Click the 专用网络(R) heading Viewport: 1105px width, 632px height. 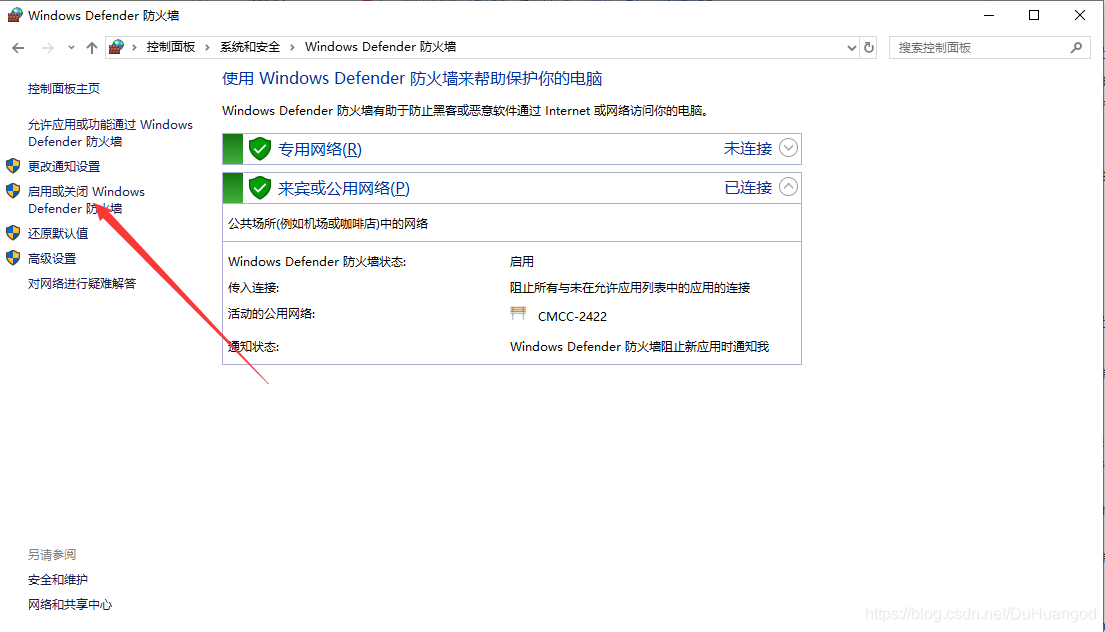pyautogui.click(x=319, y=149)
